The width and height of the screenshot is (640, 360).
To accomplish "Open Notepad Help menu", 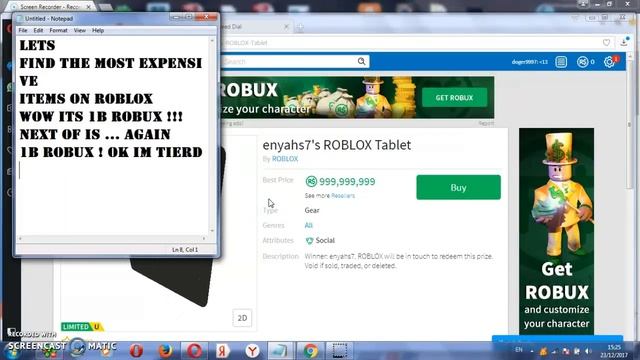I will coord(98,30).
